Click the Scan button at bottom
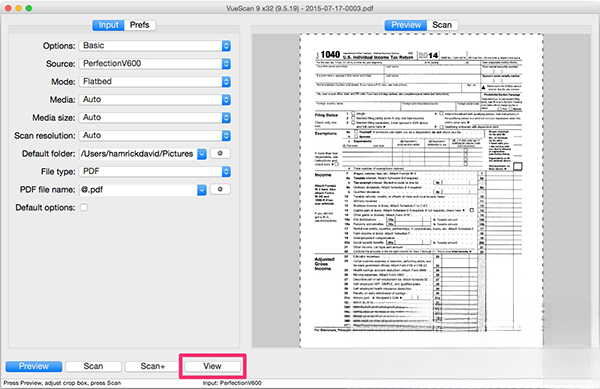The width and height of the screenshot is (600, 389). coord(93,366)
